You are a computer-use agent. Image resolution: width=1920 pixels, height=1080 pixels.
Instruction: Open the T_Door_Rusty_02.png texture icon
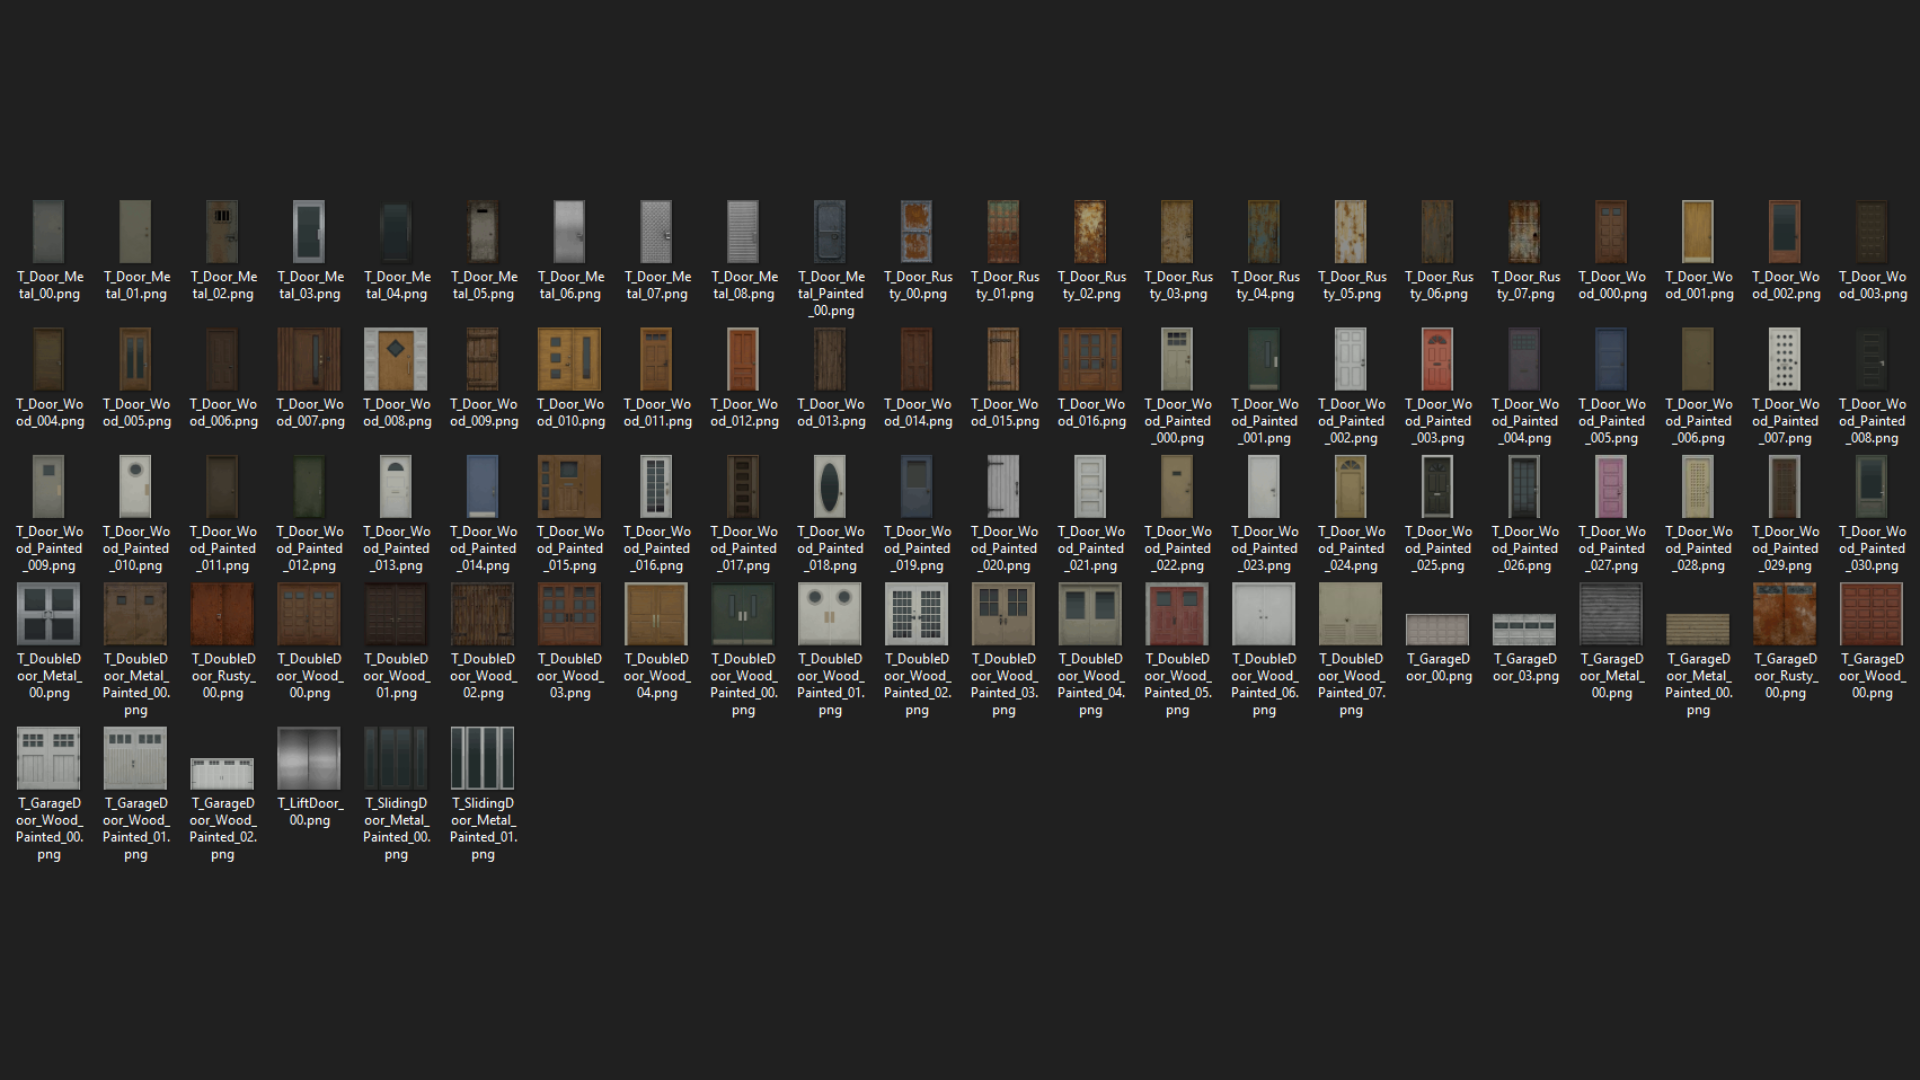(1090, 232)
